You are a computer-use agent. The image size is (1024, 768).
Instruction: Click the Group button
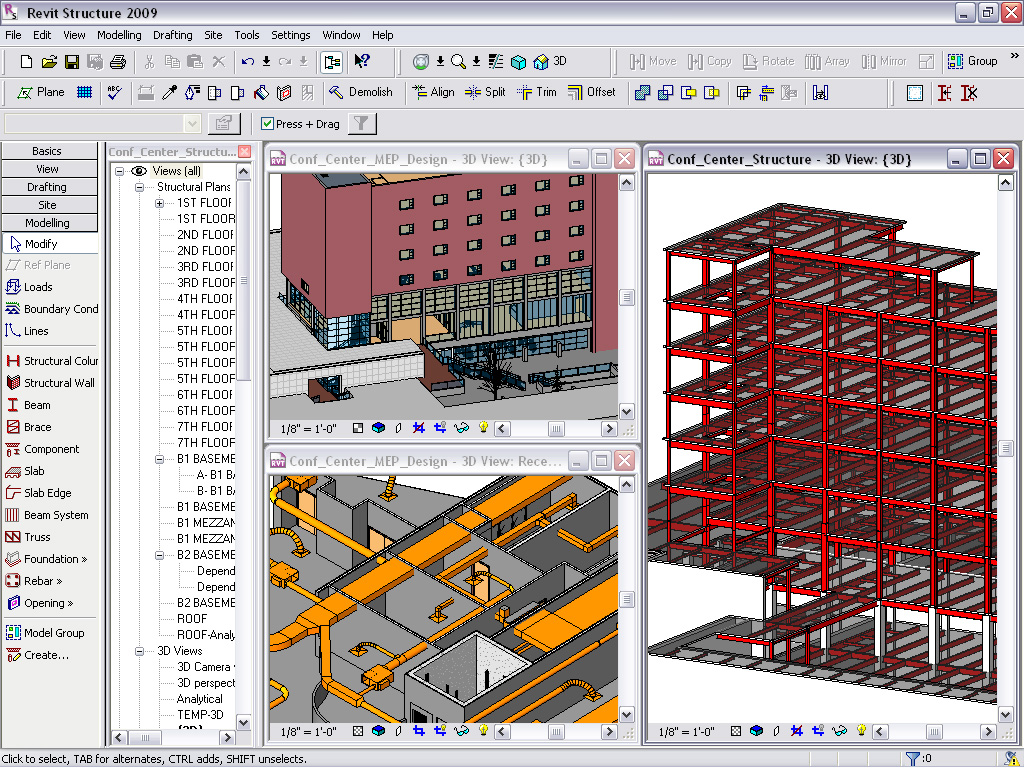pyautogui.click(x=972, y=61)
